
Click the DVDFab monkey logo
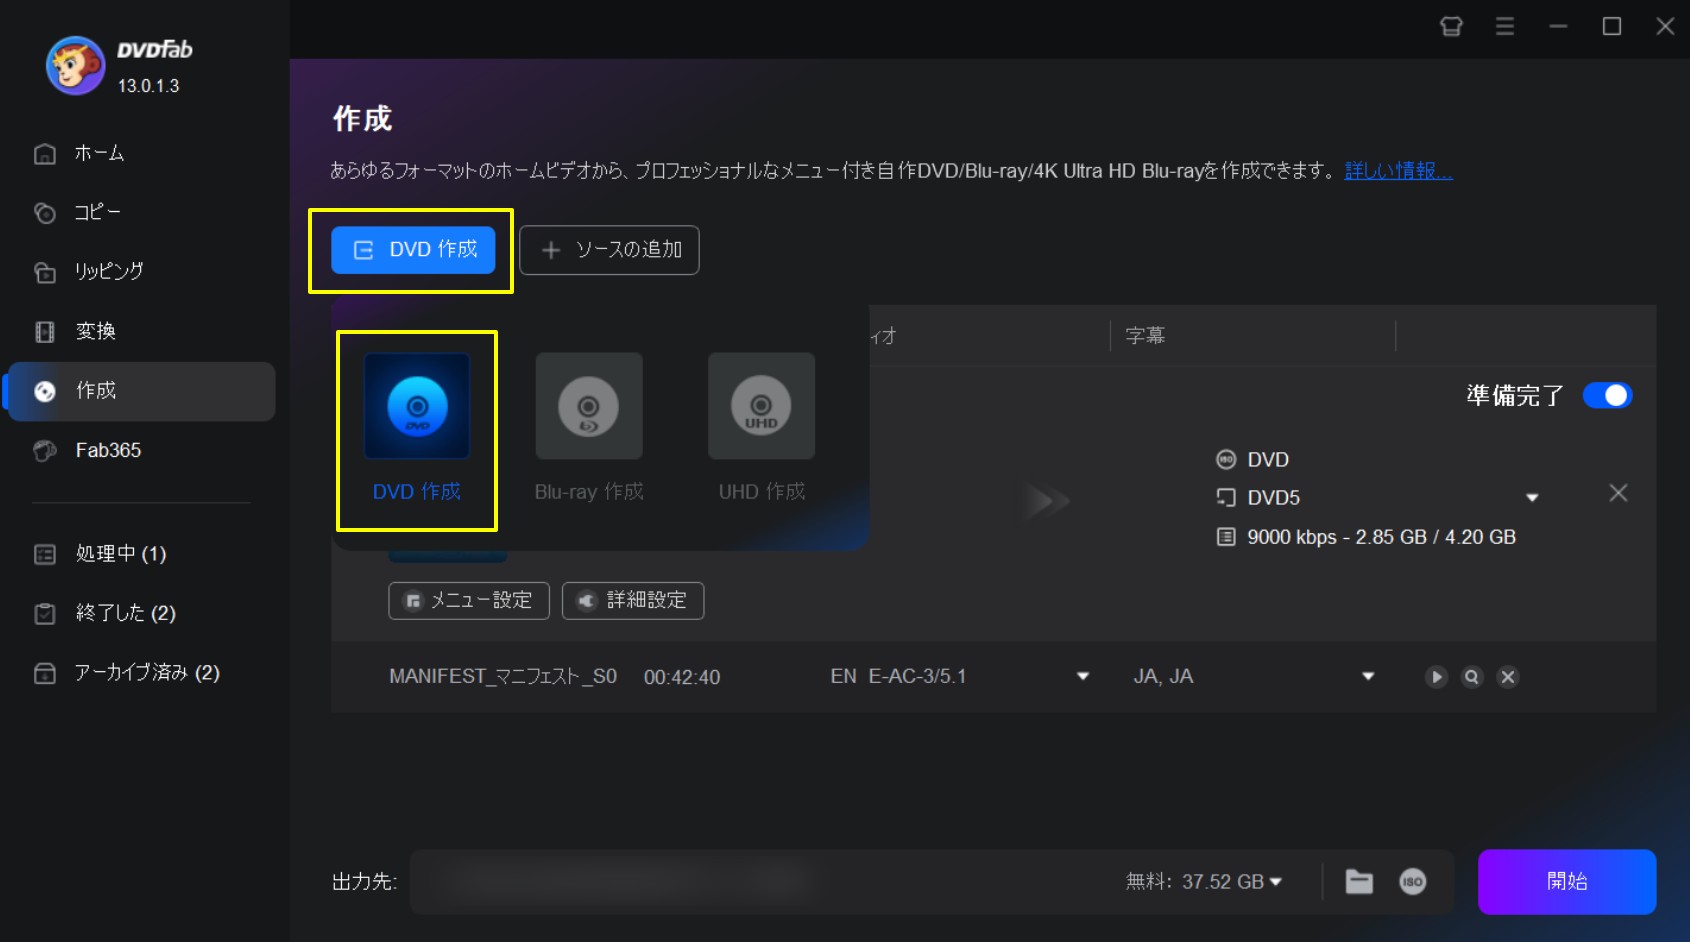pyautogui.click(x=75, y=66)
